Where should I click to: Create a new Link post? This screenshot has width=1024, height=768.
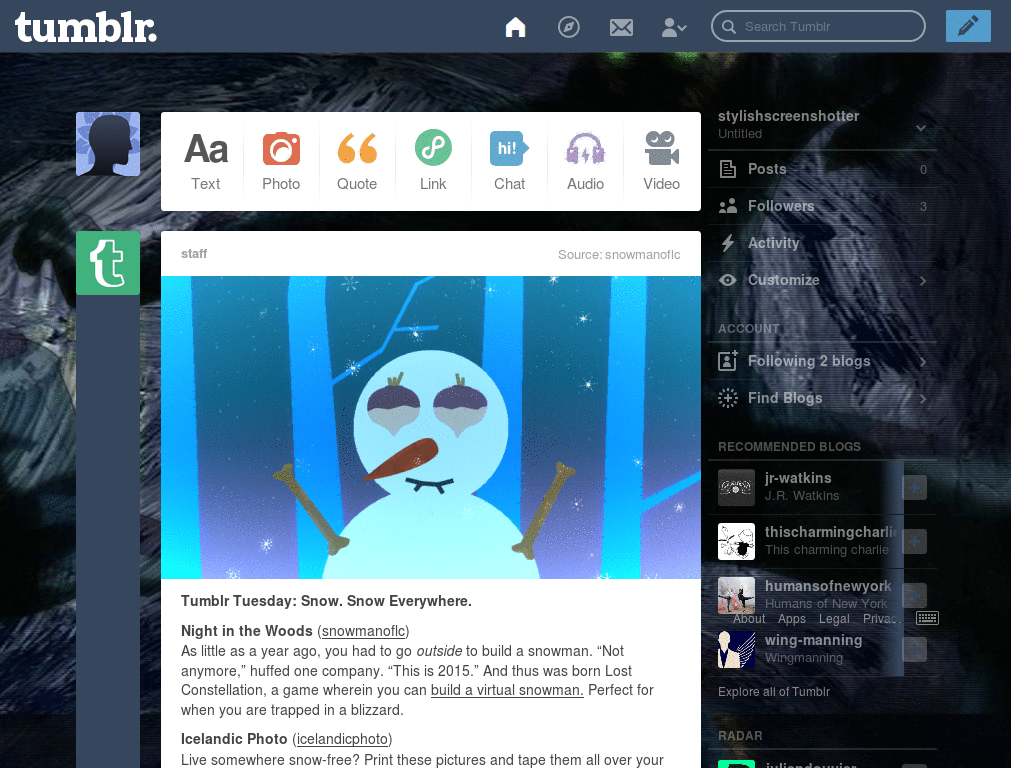[x=433, y=161]
